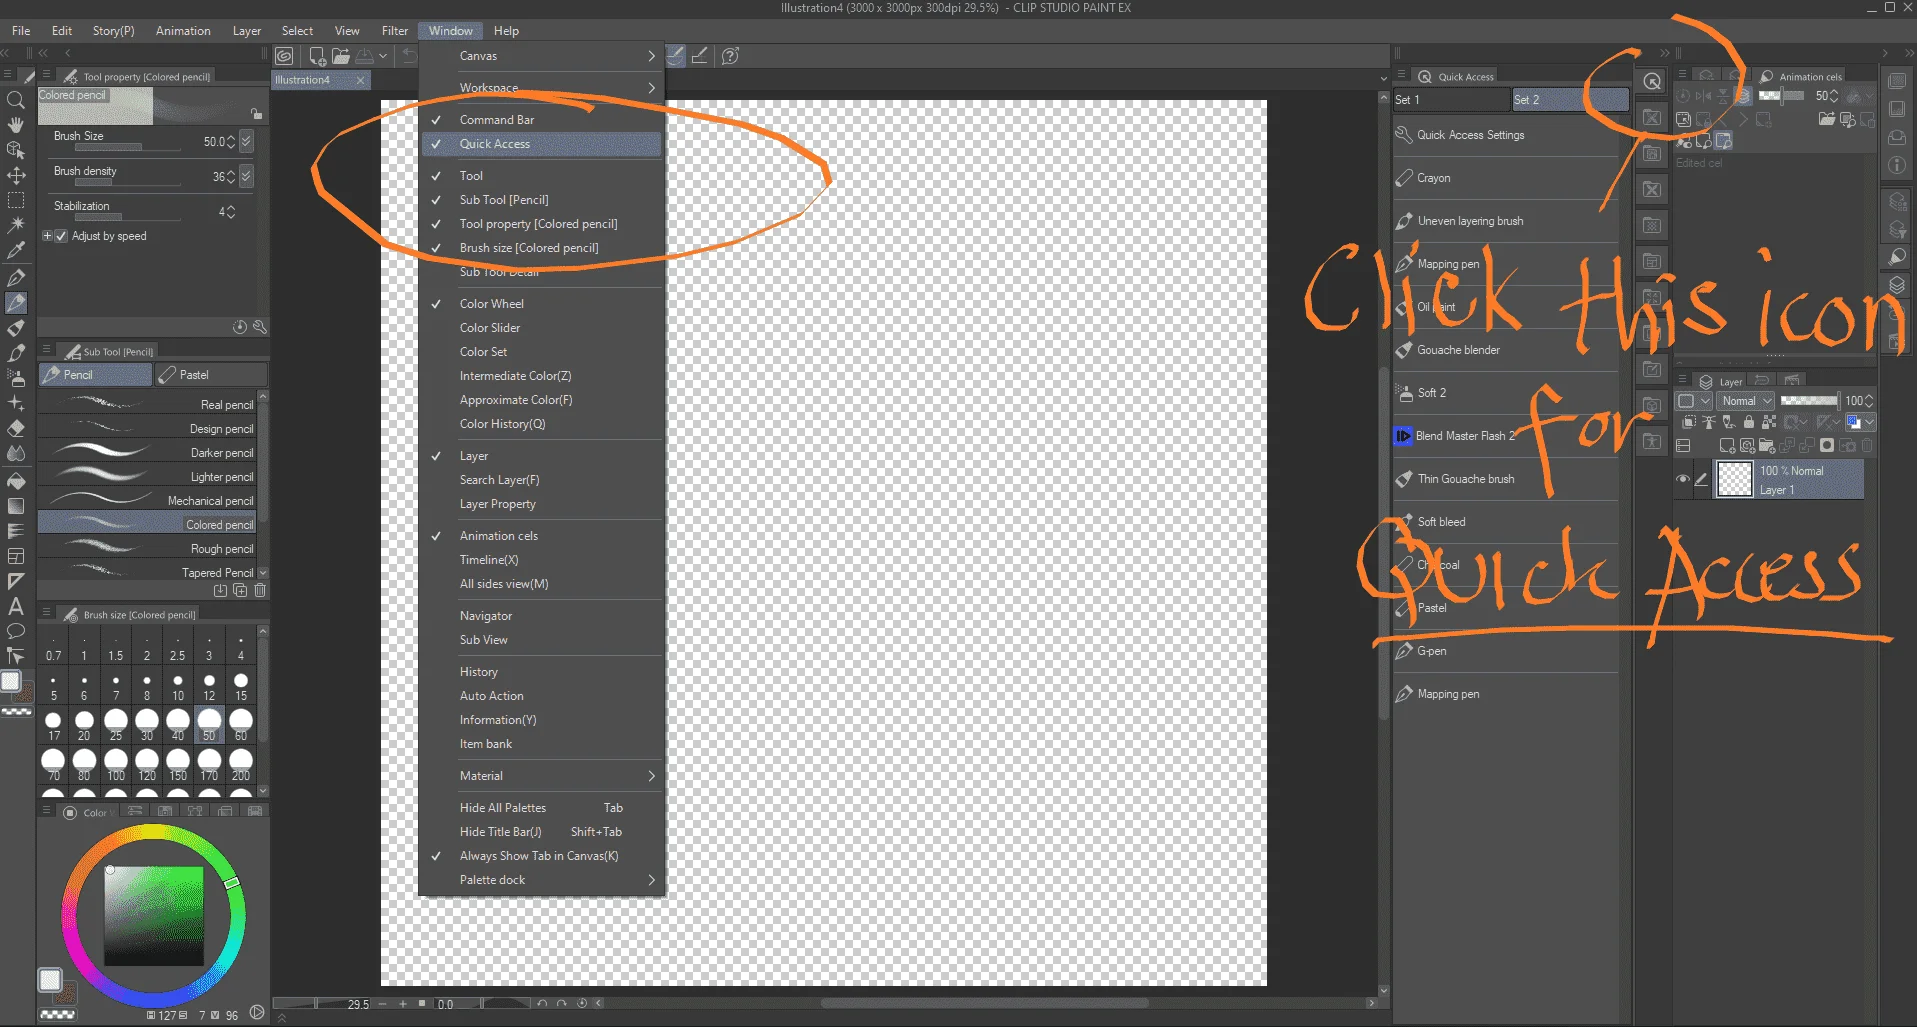Click the Sub Tool Detail wrench icon
1917x1027 pixels.
click(260, 327)
